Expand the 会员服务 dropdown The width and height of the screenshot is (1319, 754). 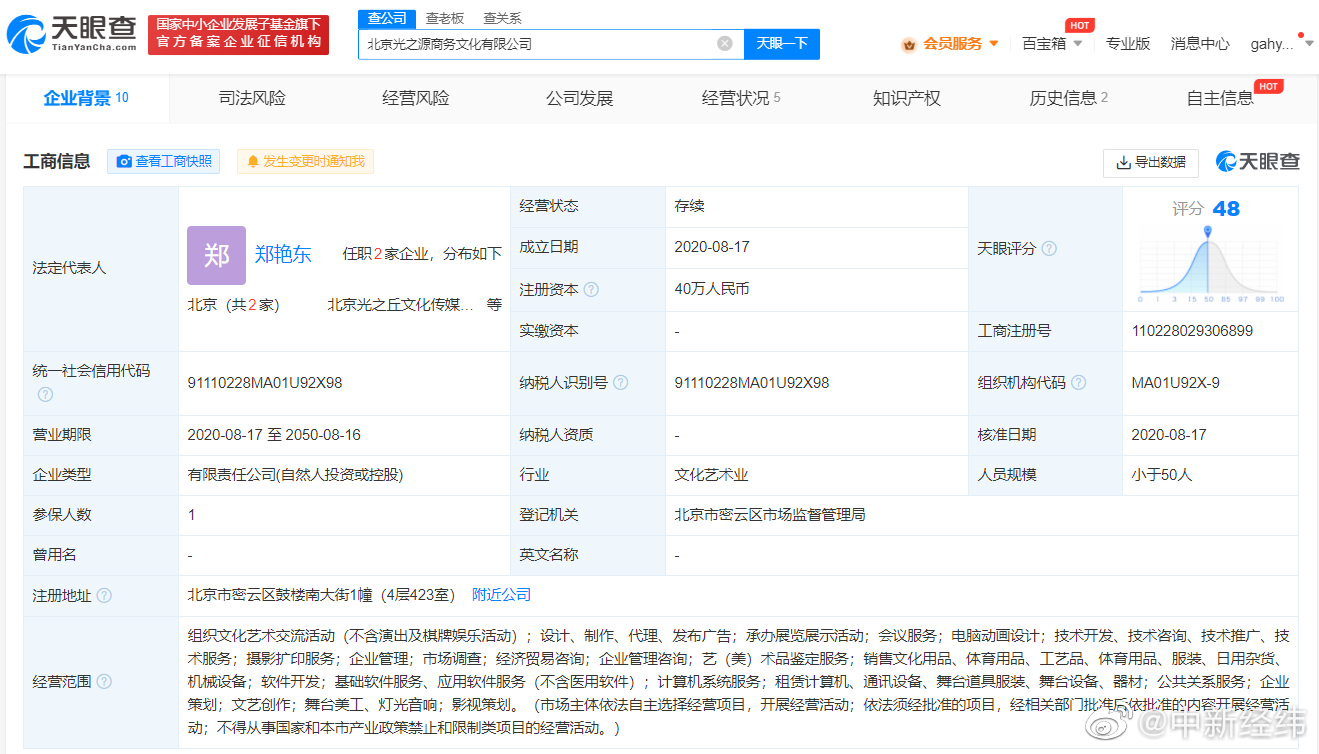(x=994, y=44)
